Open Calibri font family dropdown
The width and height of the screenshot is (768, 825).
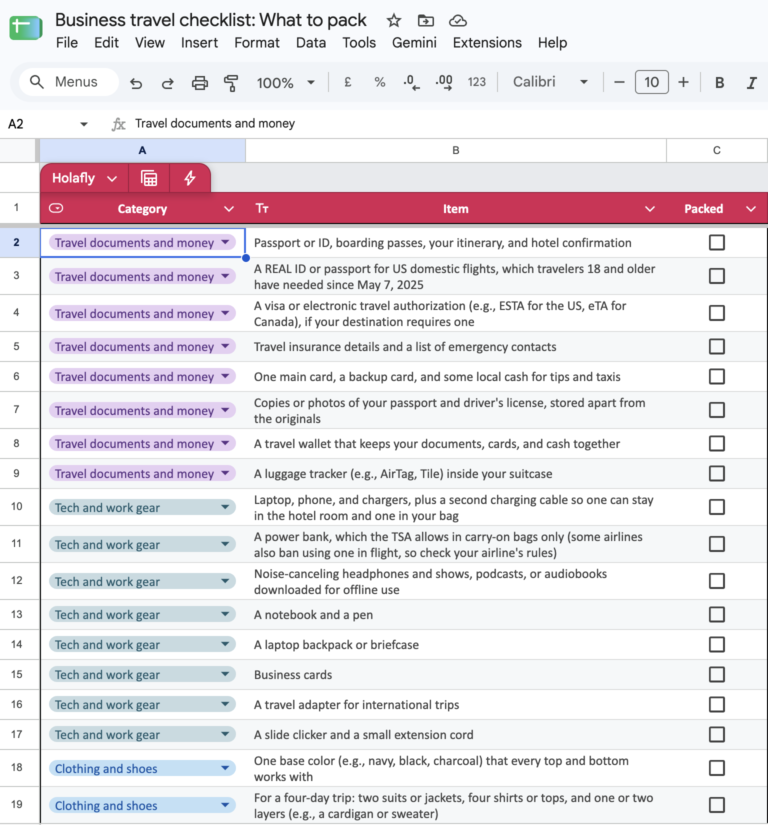click(550, 82)
